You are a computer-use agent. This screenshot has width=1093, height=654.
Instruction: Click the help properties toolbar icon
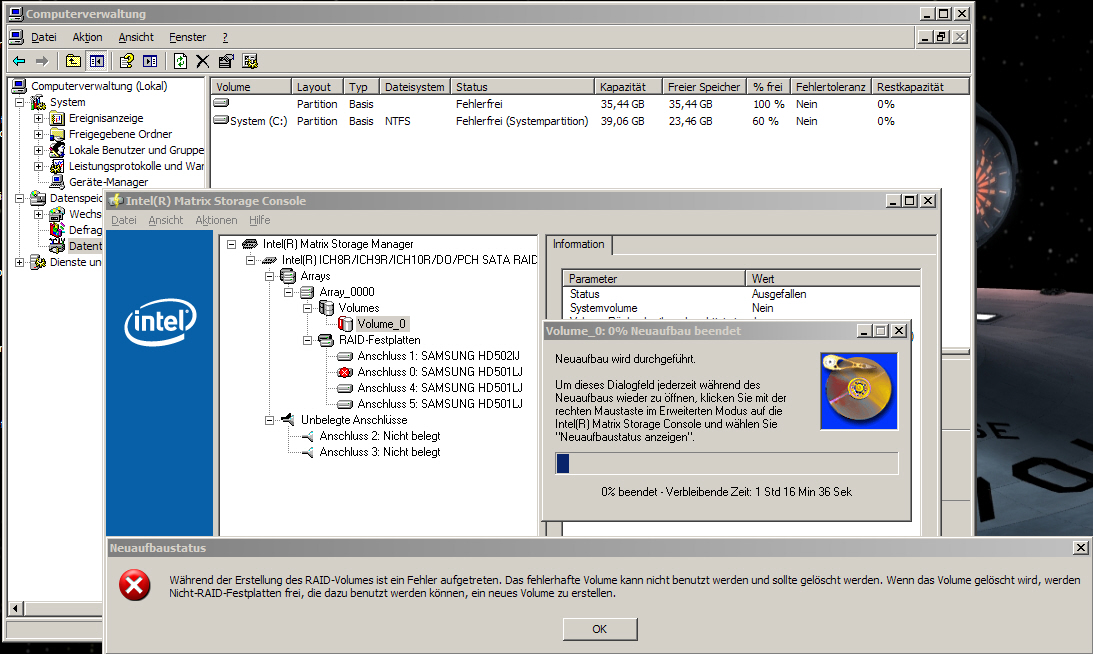[x=127, y=61]
